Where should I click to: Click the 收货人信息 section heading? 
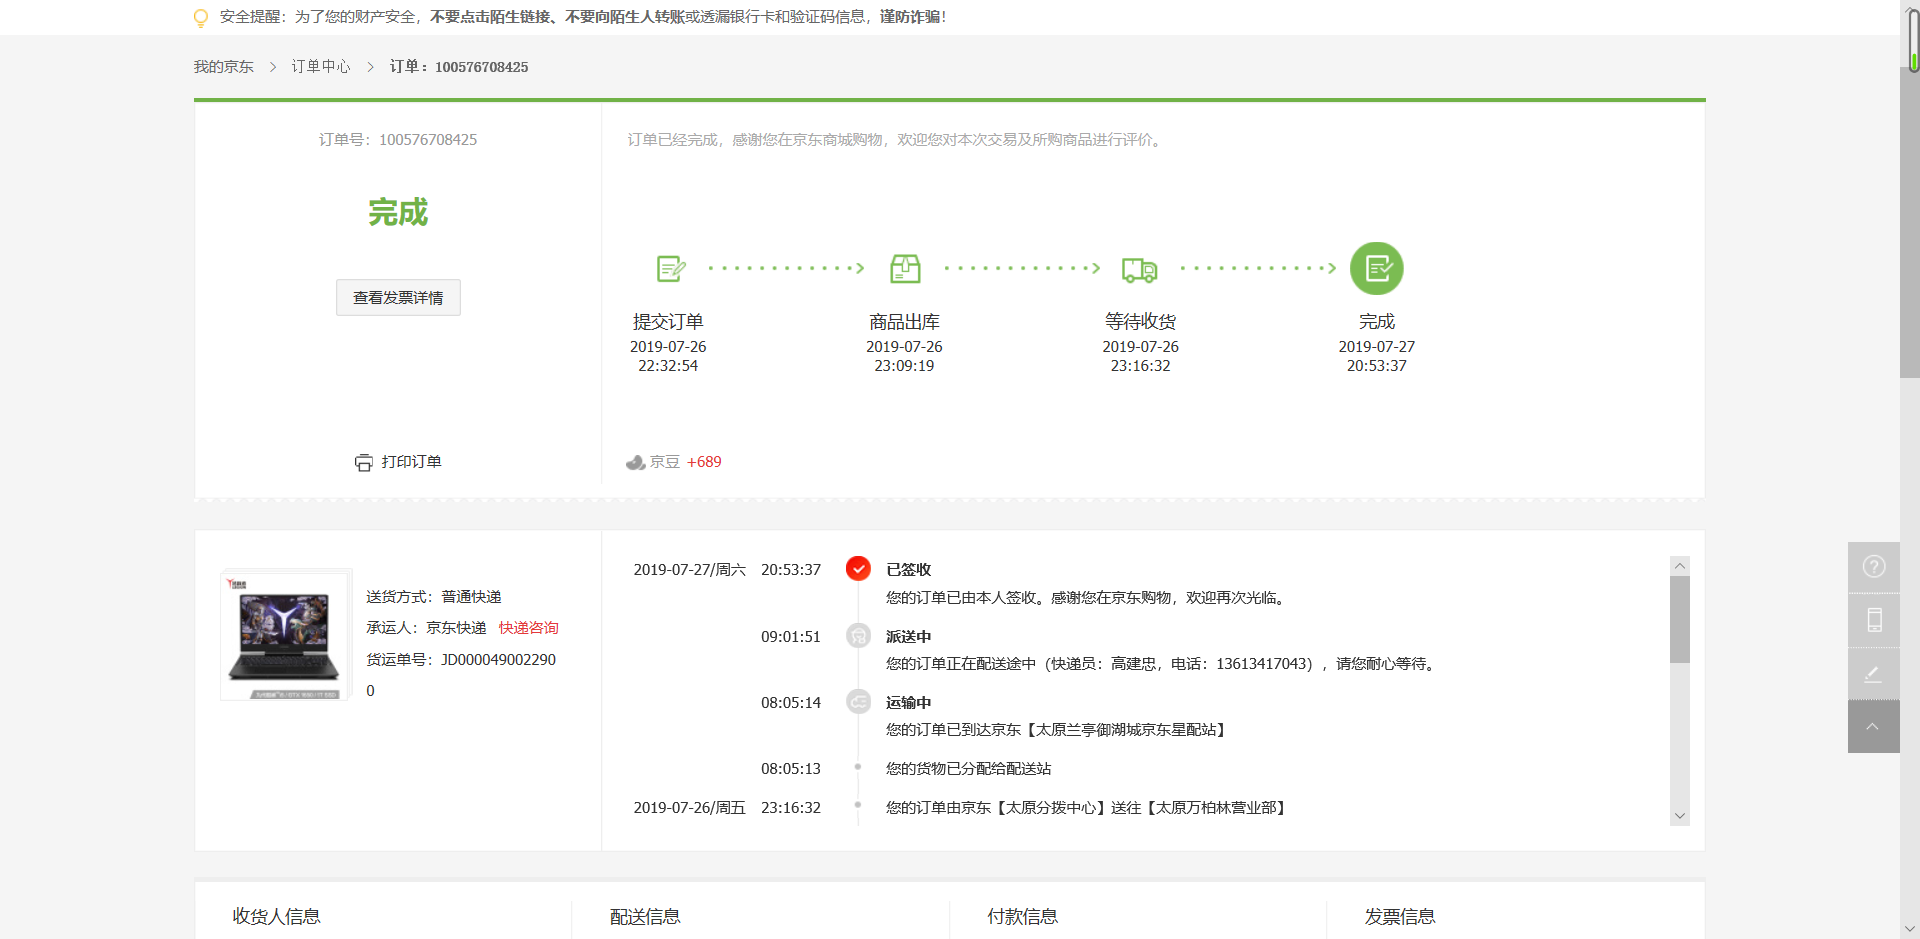[277, 916]
